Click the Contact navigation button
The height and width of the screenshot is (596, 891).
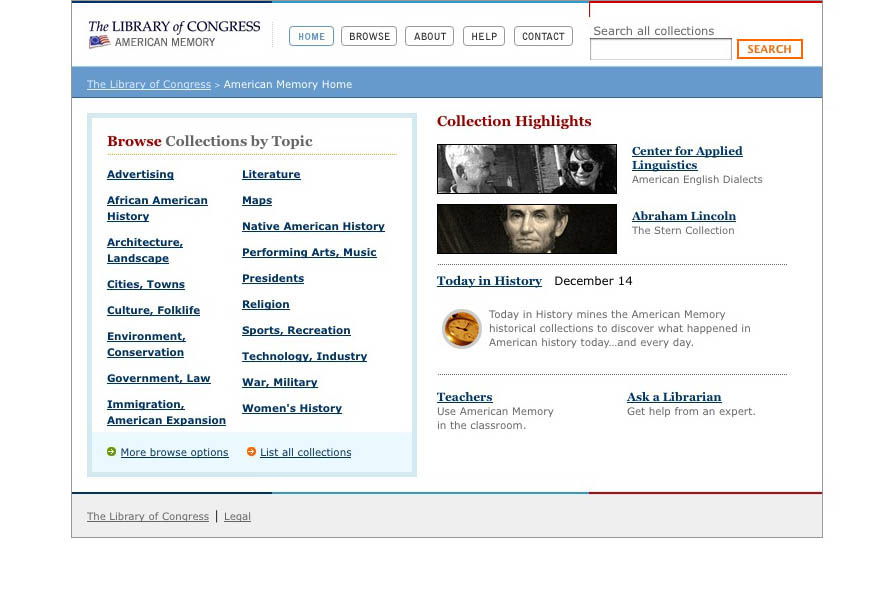[543, 37]
